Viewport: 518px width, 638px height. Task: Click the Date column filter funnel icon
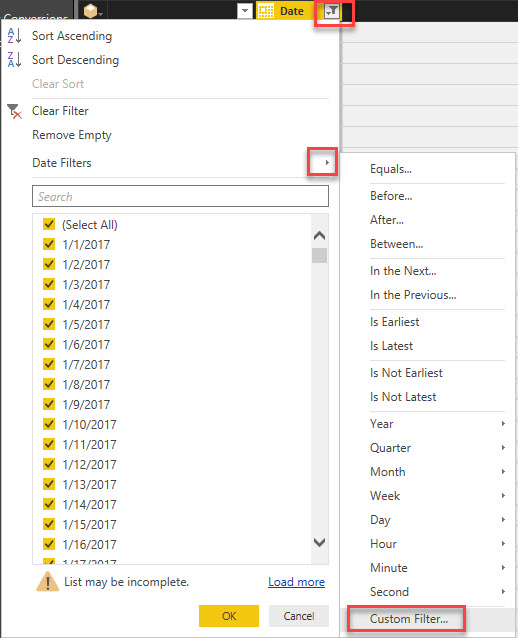tap(332, 11)
